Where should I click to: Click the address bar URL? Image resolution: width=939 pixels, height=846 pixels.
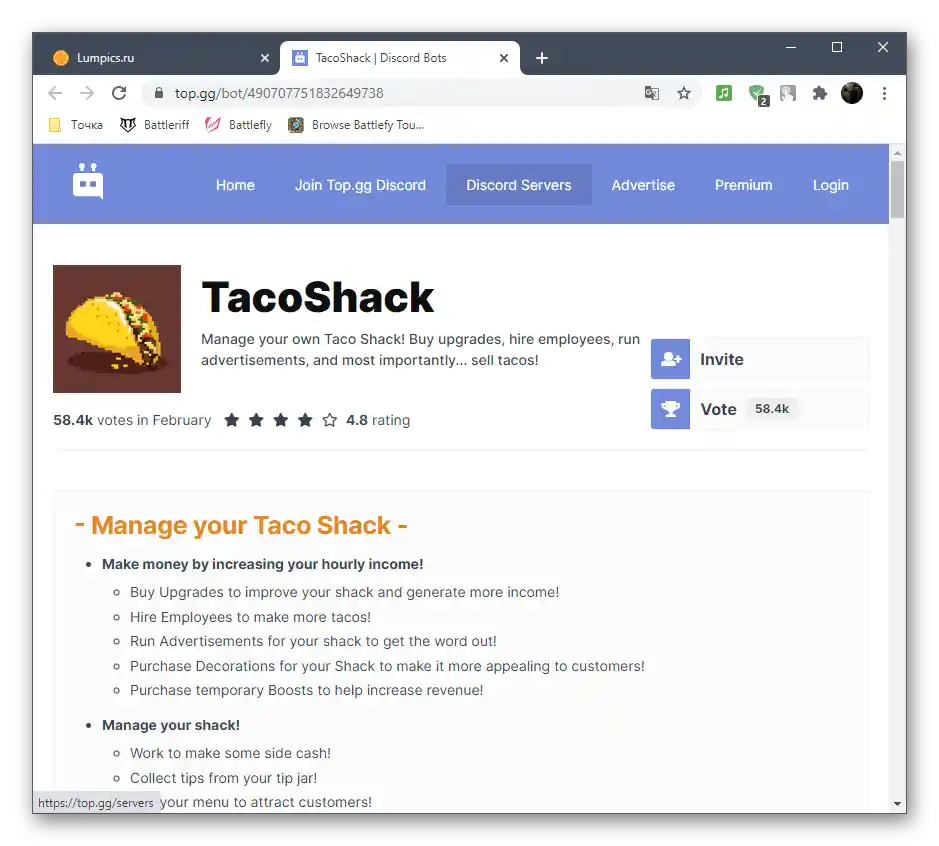pos(279,93)
